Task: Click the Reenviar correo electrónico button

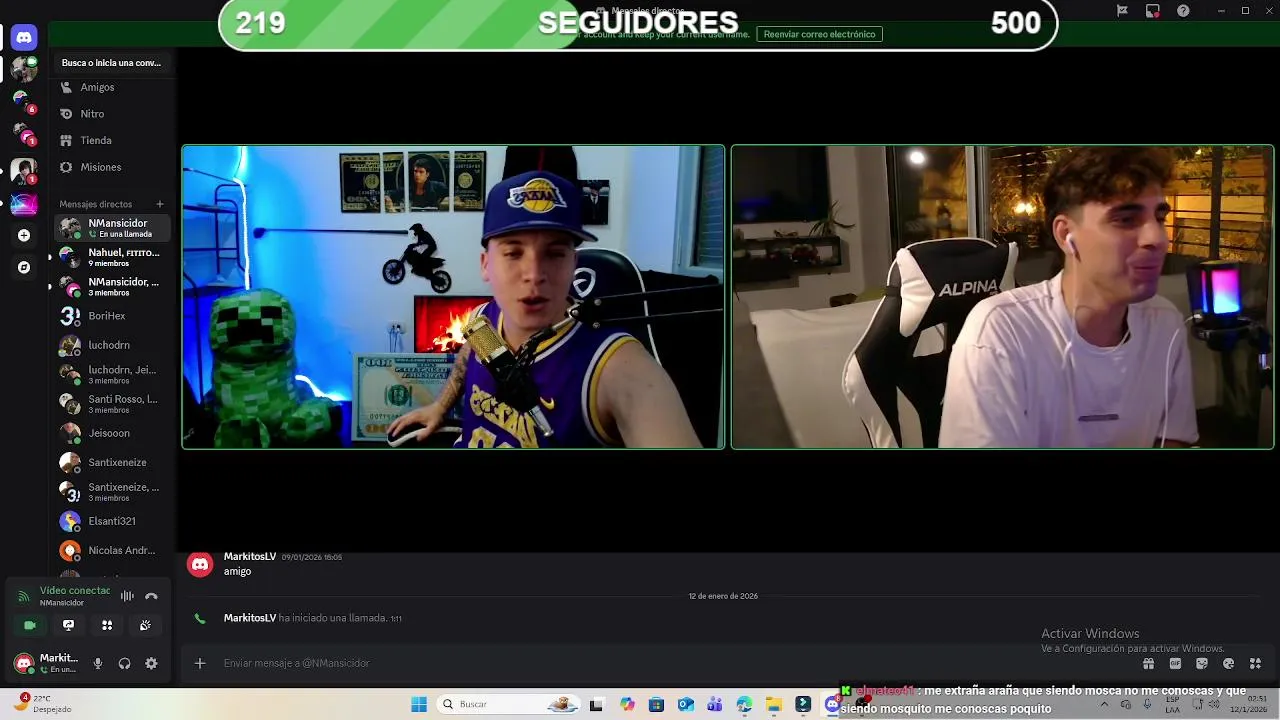Action: tap(819, 34)
